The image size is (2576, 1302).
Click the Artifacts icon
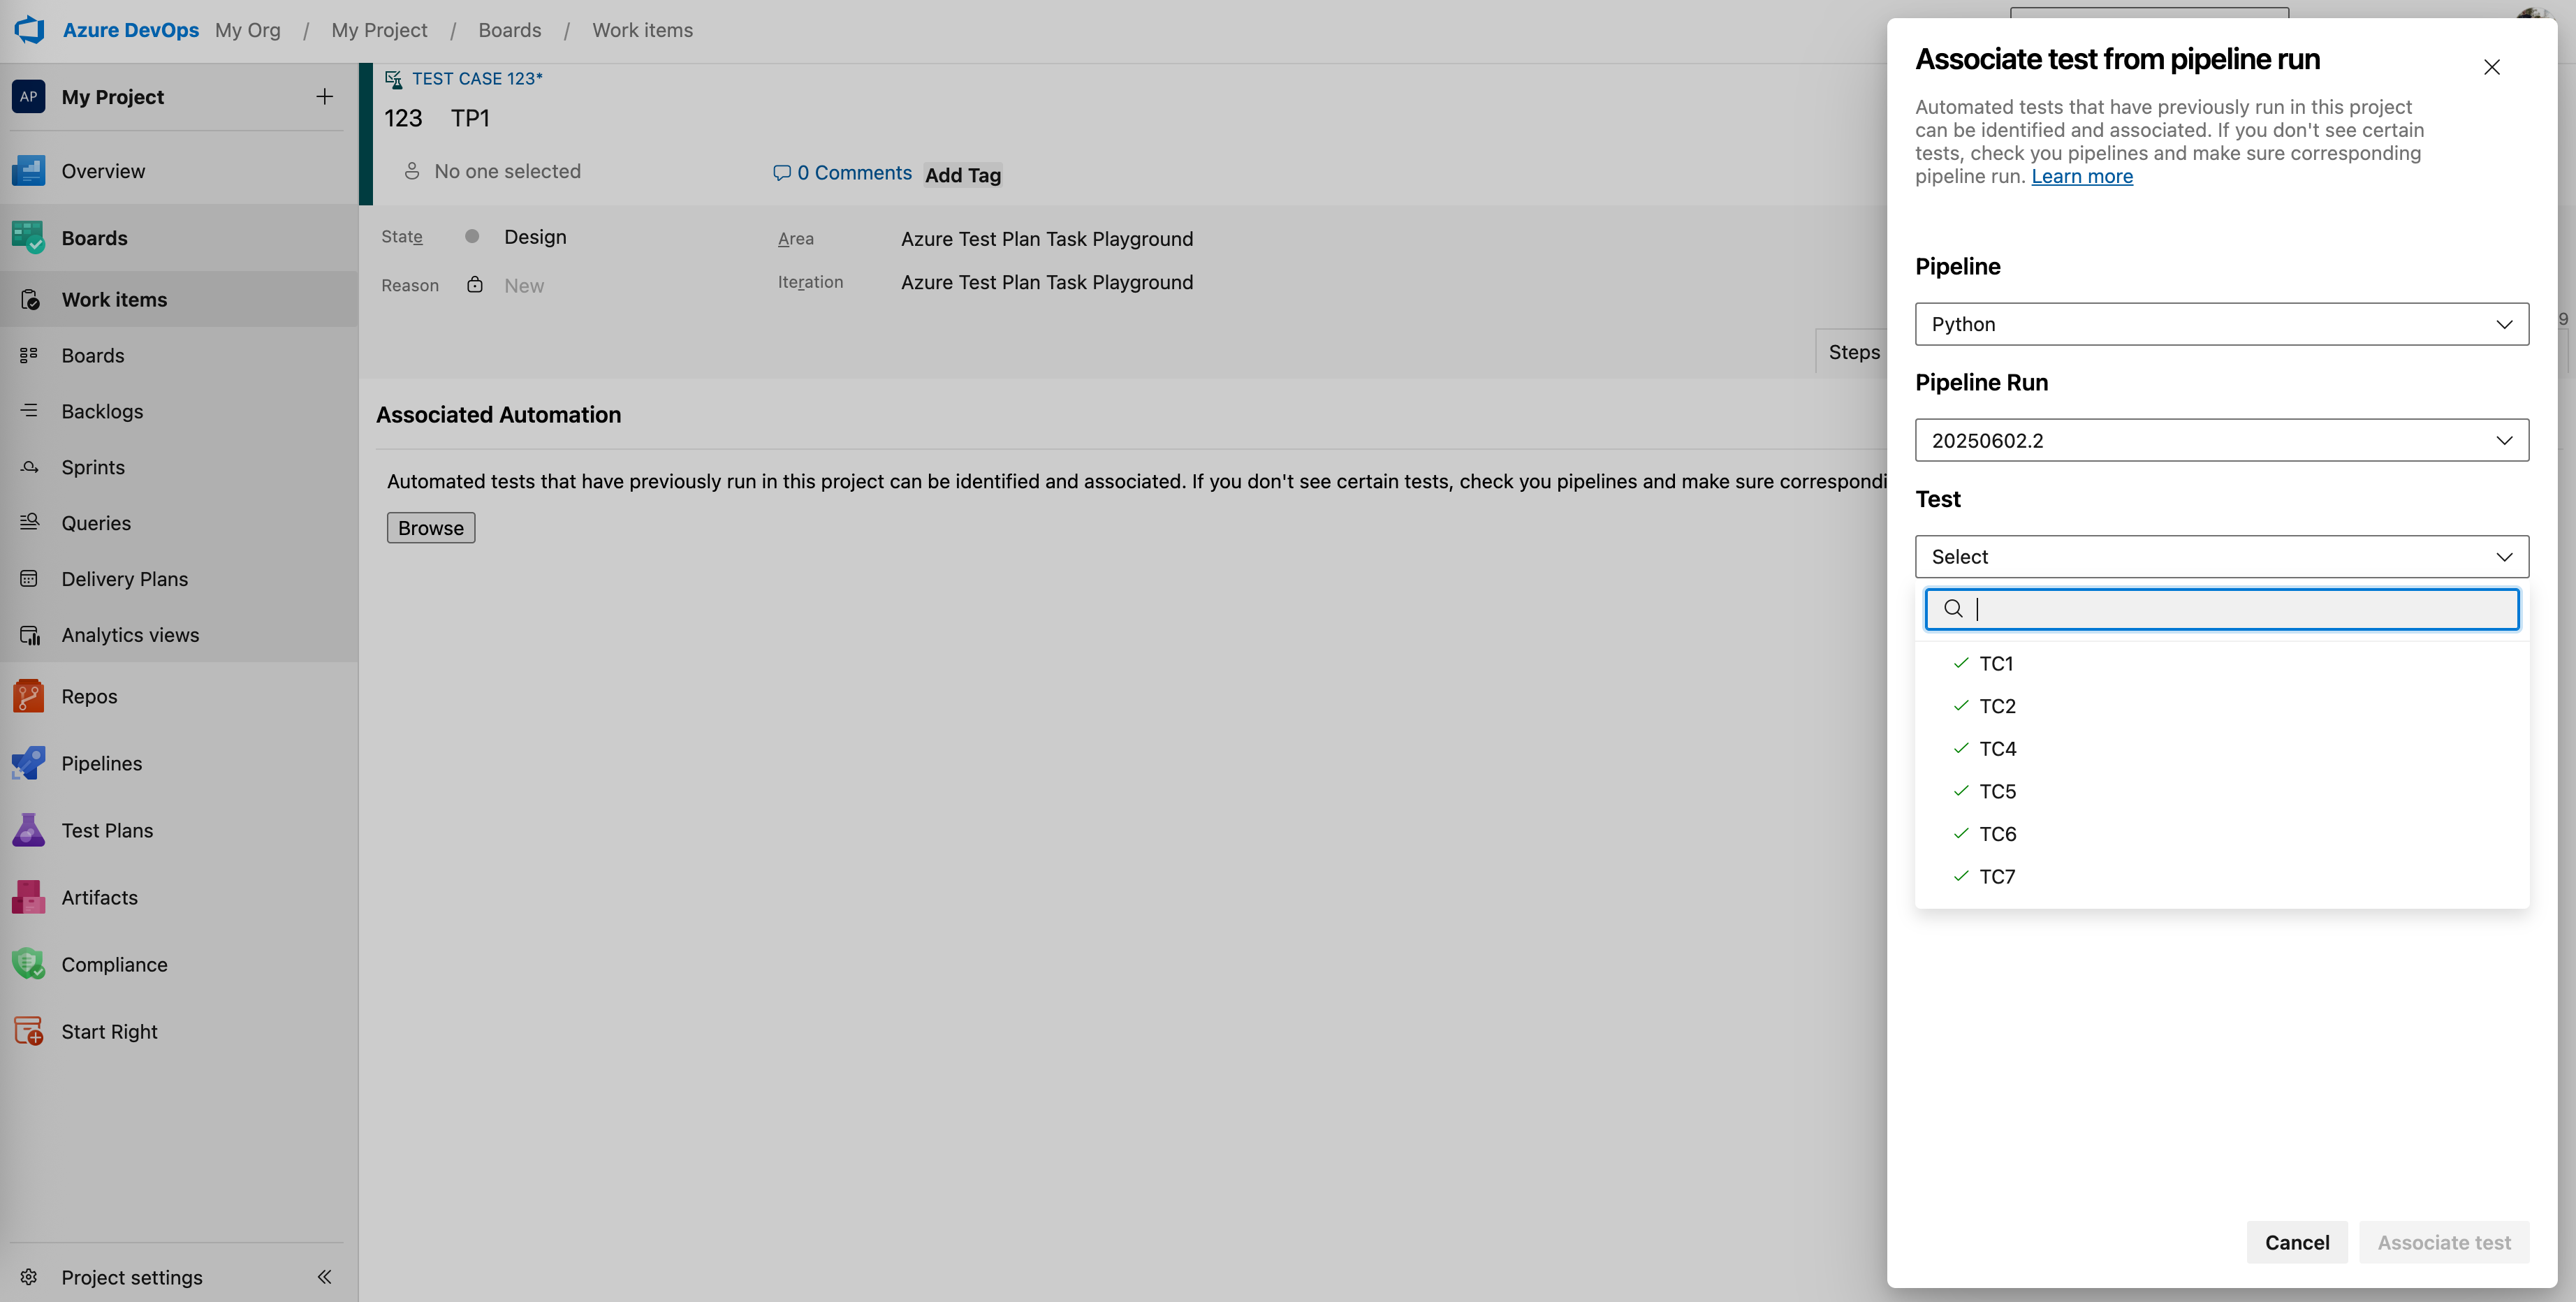27,897
